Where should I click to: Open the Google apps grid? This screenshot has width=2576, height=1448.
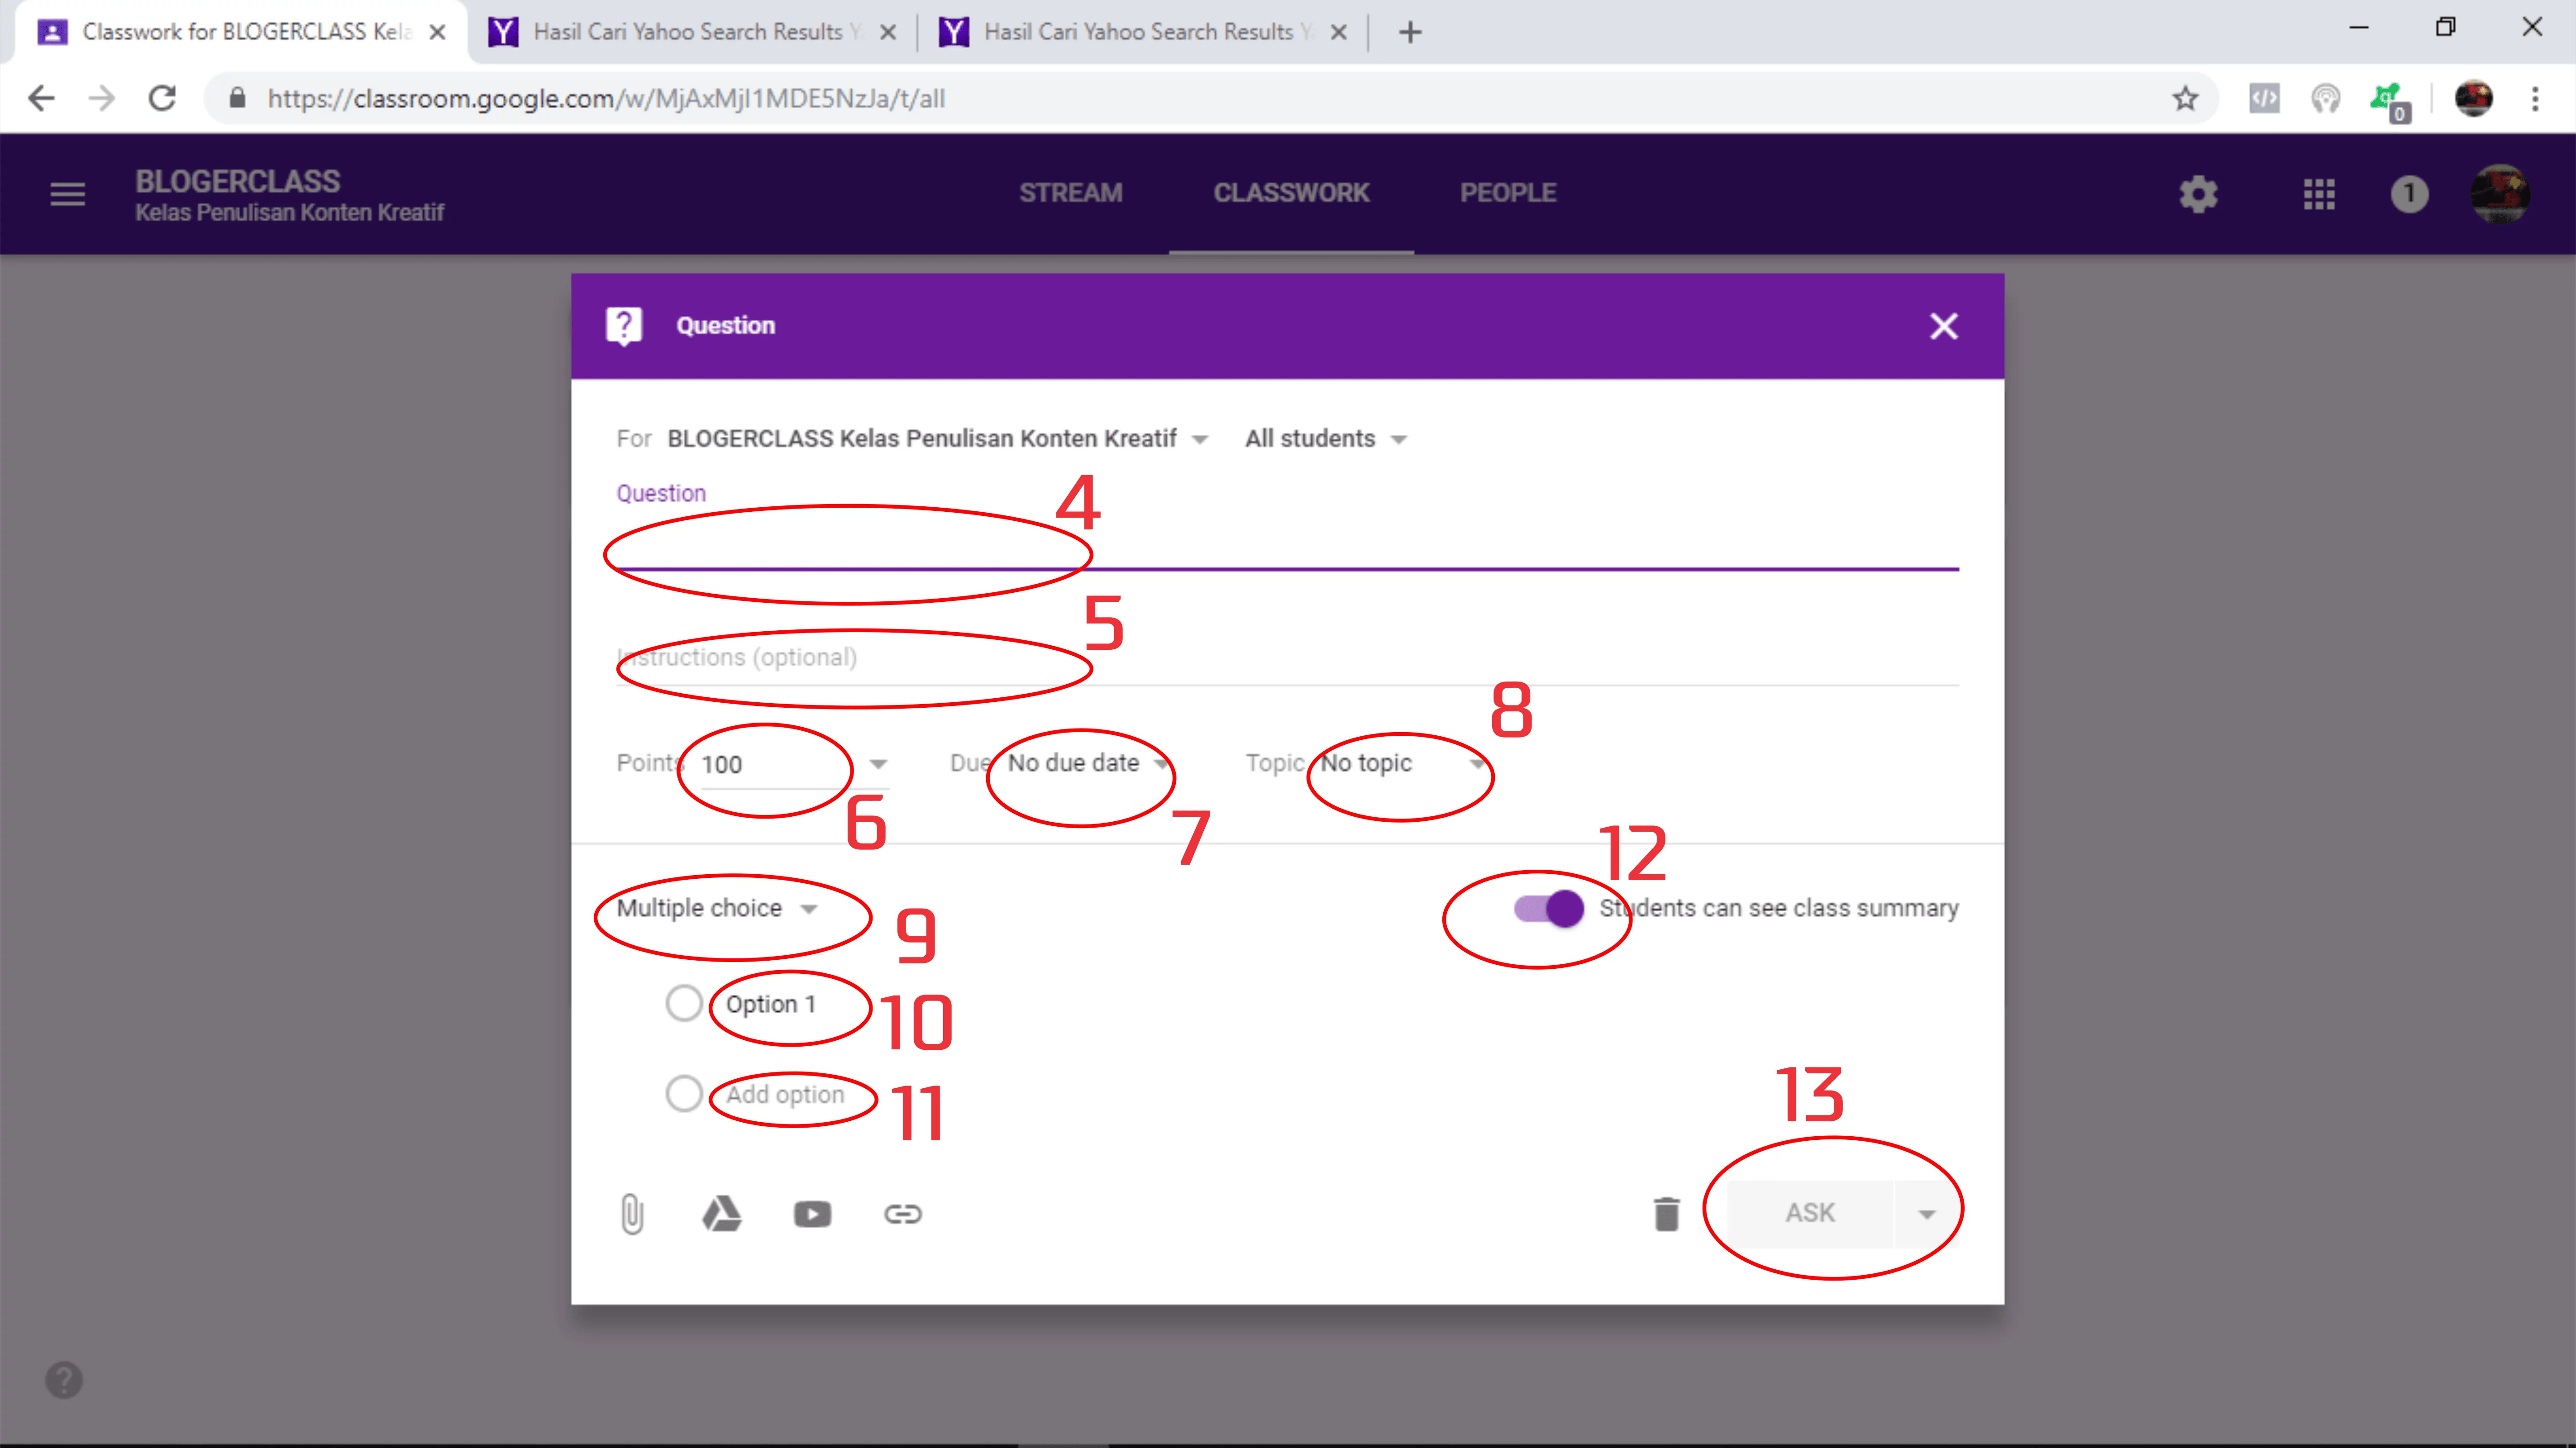(2319, 194)
